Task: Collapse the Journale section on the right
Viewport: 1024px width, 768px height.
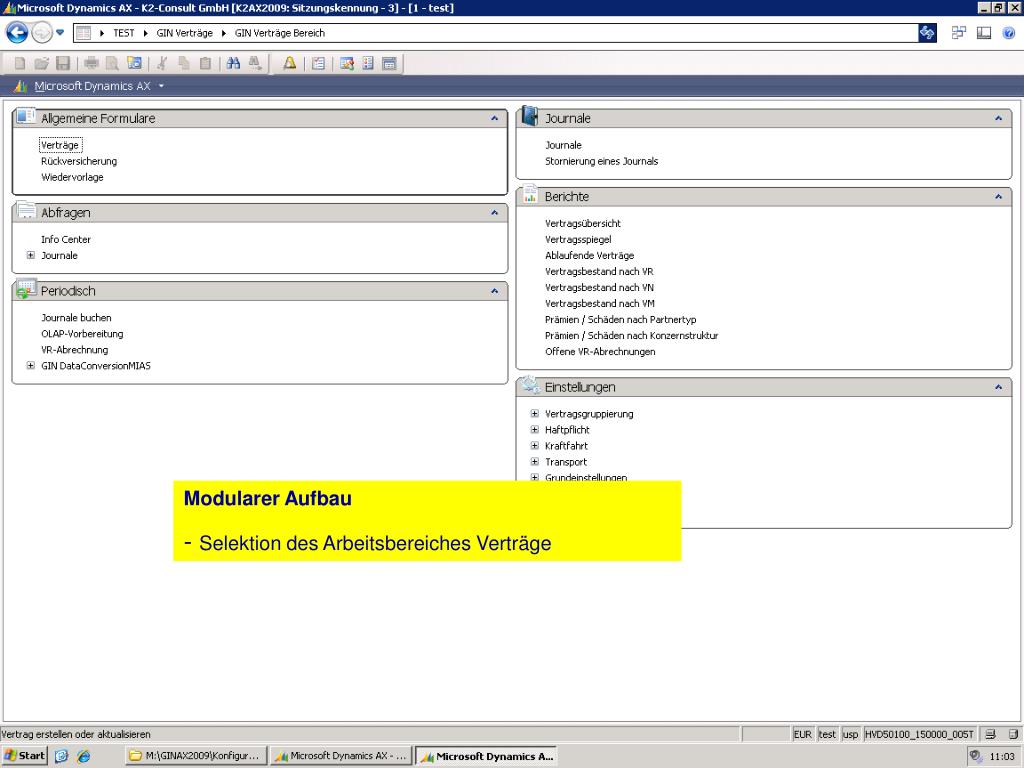Action: [x=999, y=118]
